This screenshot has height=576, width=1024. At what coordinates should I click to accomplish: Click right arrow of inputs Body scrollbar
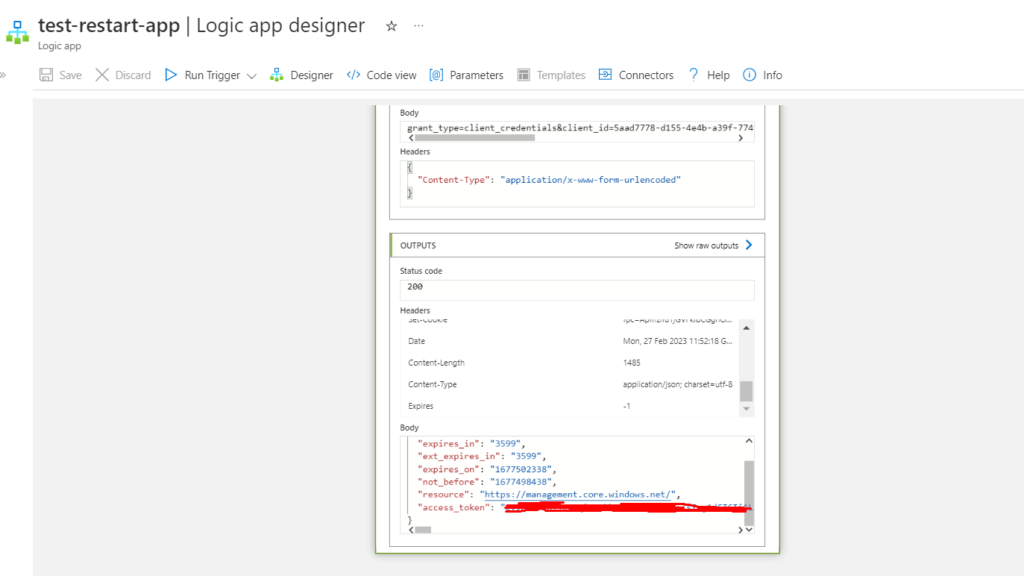coord(741,138)
